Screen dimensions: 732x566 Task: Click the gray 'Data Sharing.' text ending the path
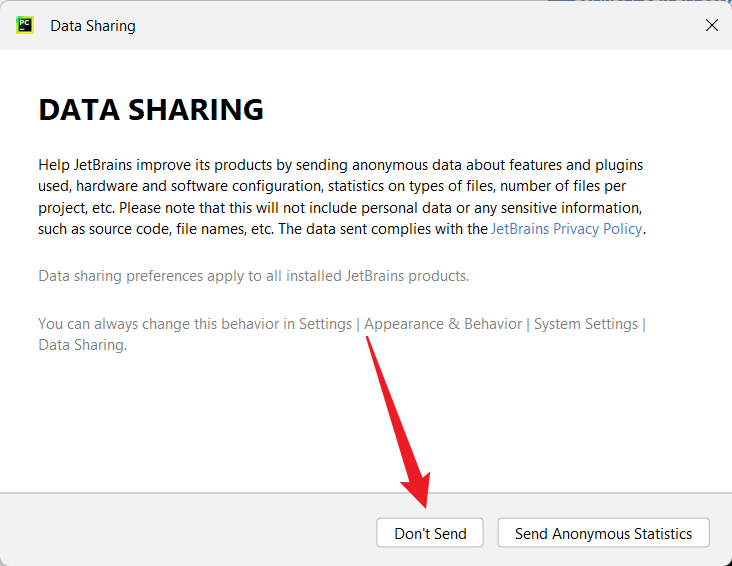coord(82,345)
